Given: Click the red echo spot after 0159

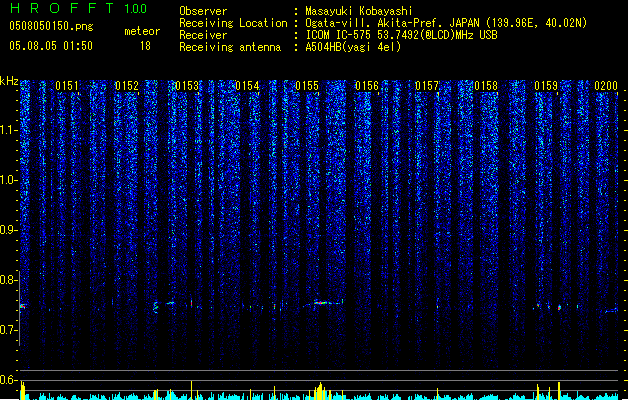Looking at the screenshot, I should (559, 308).
